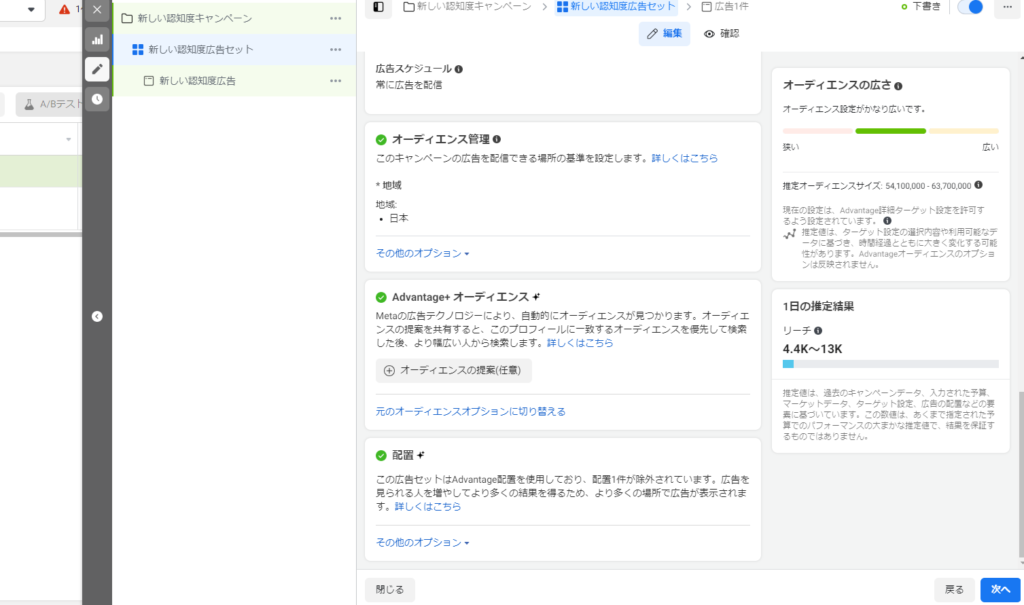
Task: Click info icon next to リーチ
Action: 818,331
